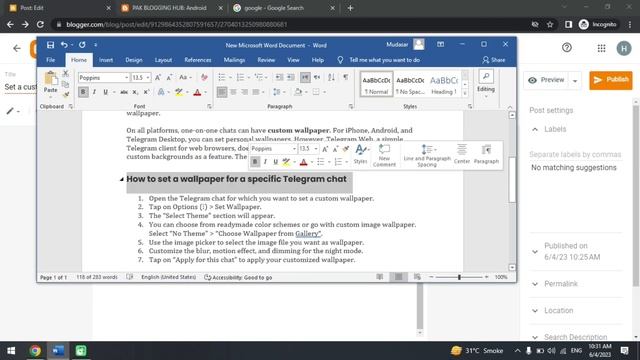This screenshot has width=640, height=360.
Task: Click Editing find icon in ribbon
Action: click(486, 76)
